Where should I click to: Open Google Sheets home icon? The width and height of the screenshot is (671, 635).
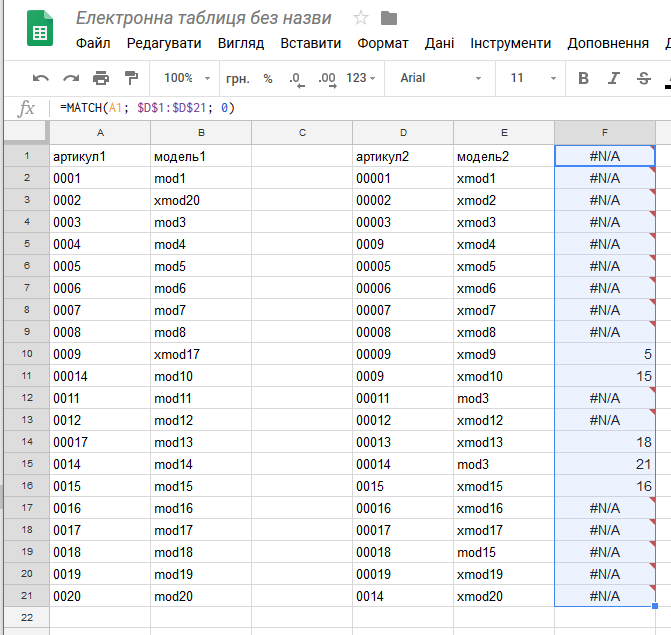tap(40, 28)
